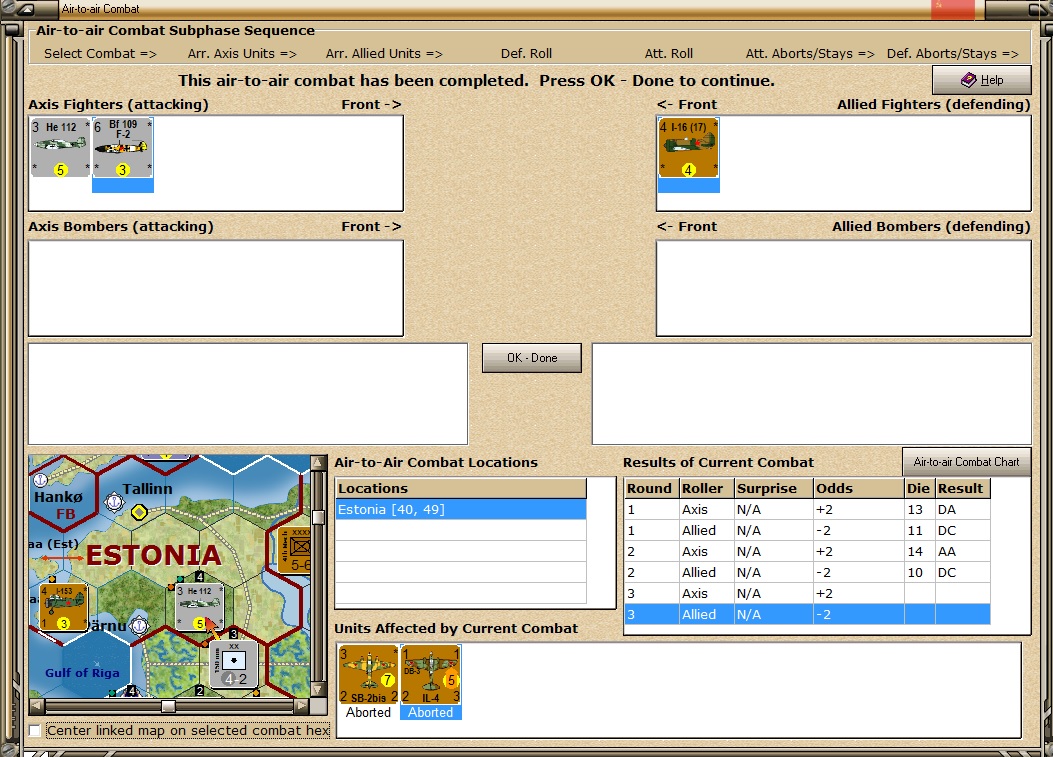Click the Roller column header
Image resolution: width=1053 pixels, height=757 pixels.
point(706,488)
